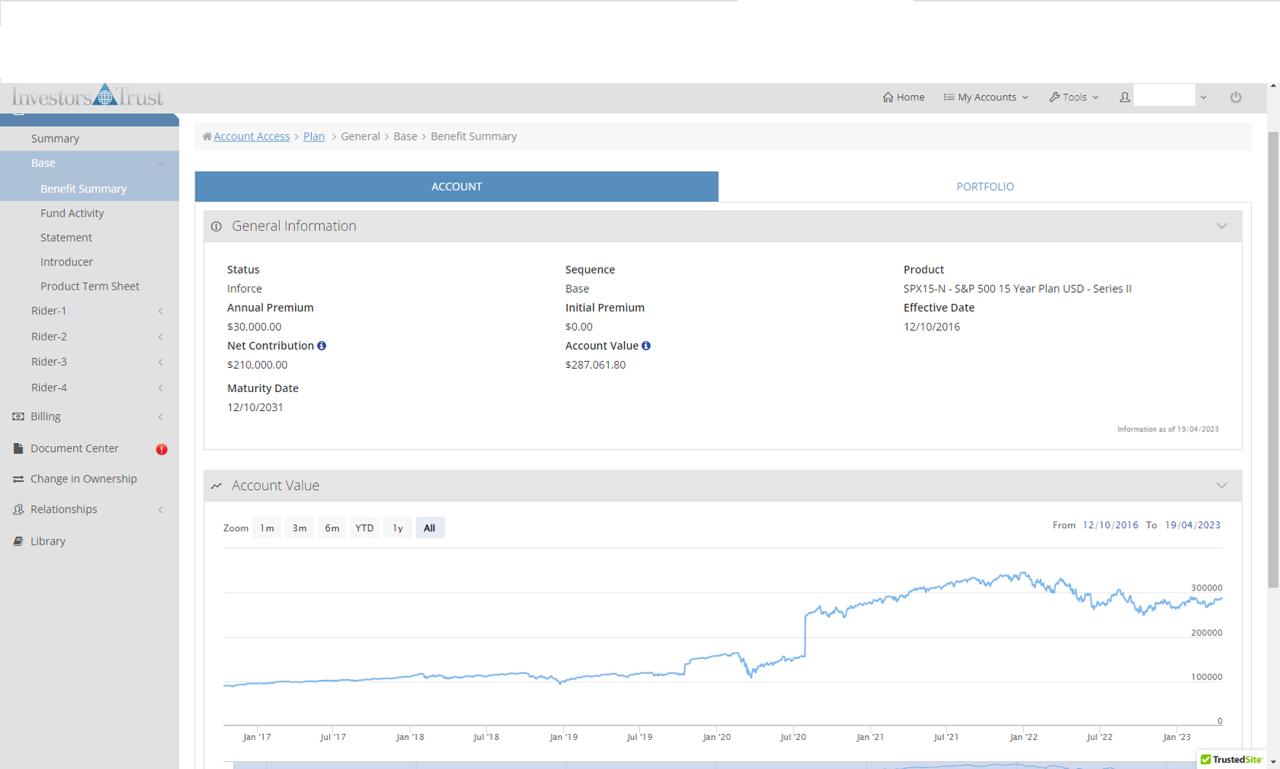Screen dimensions: 1280x769
Task: Select the 1m zoom range
Action: coord(267,528)
